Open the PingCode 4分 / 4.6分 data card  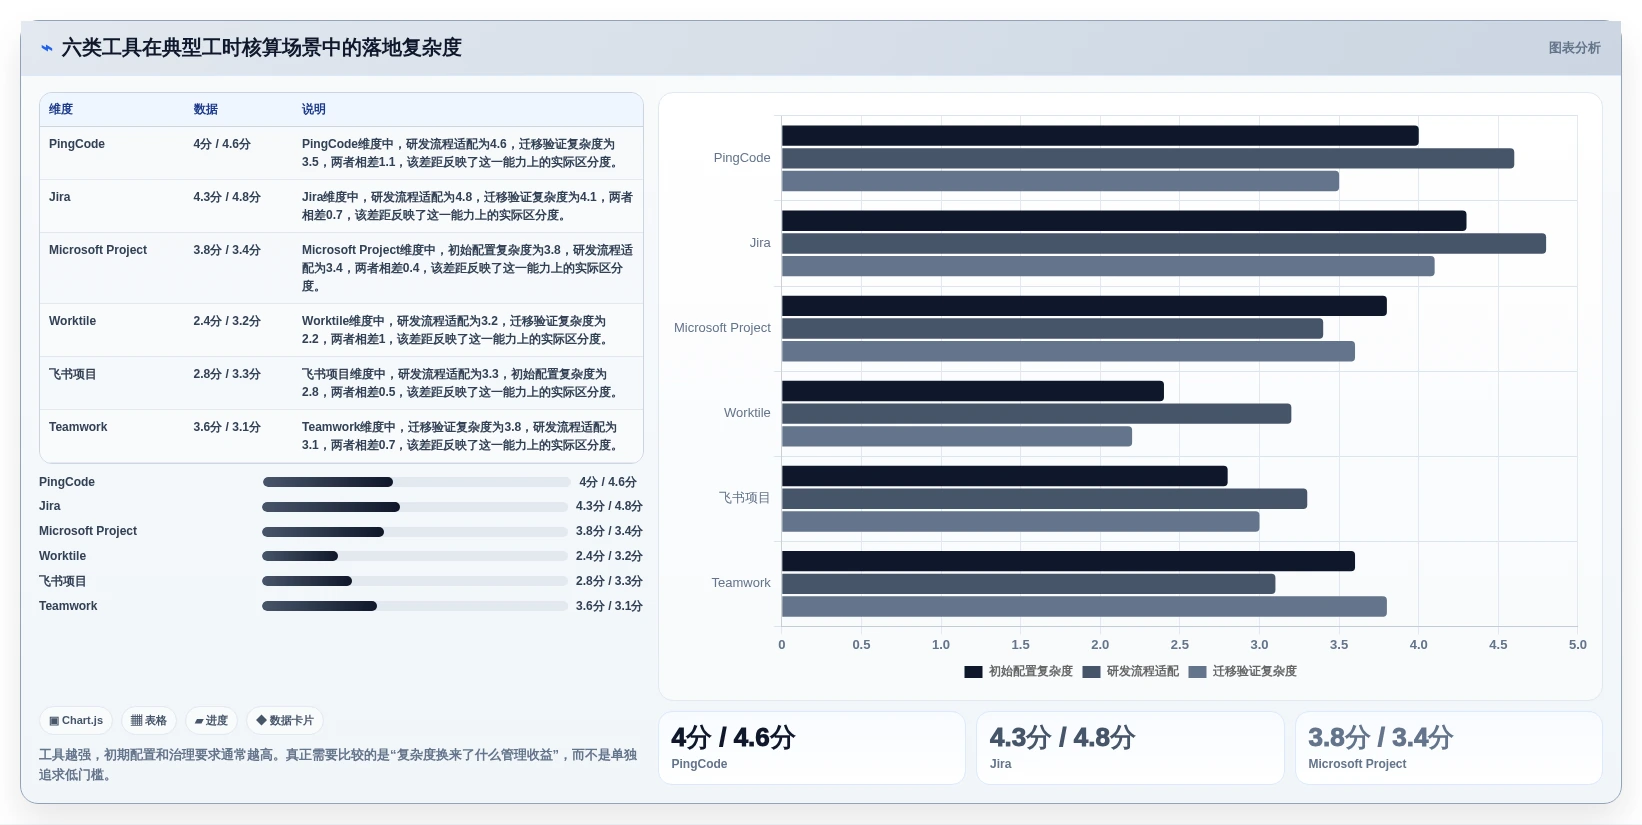(811, 748)
